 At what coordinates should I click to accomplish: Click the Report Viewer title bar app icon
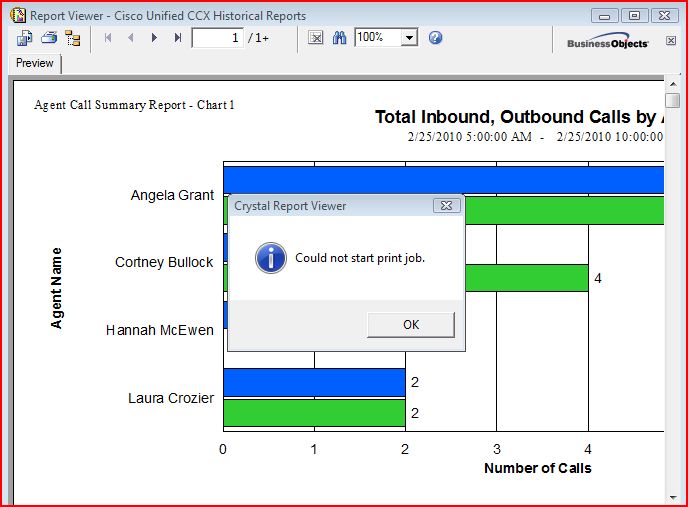(18, 15)
